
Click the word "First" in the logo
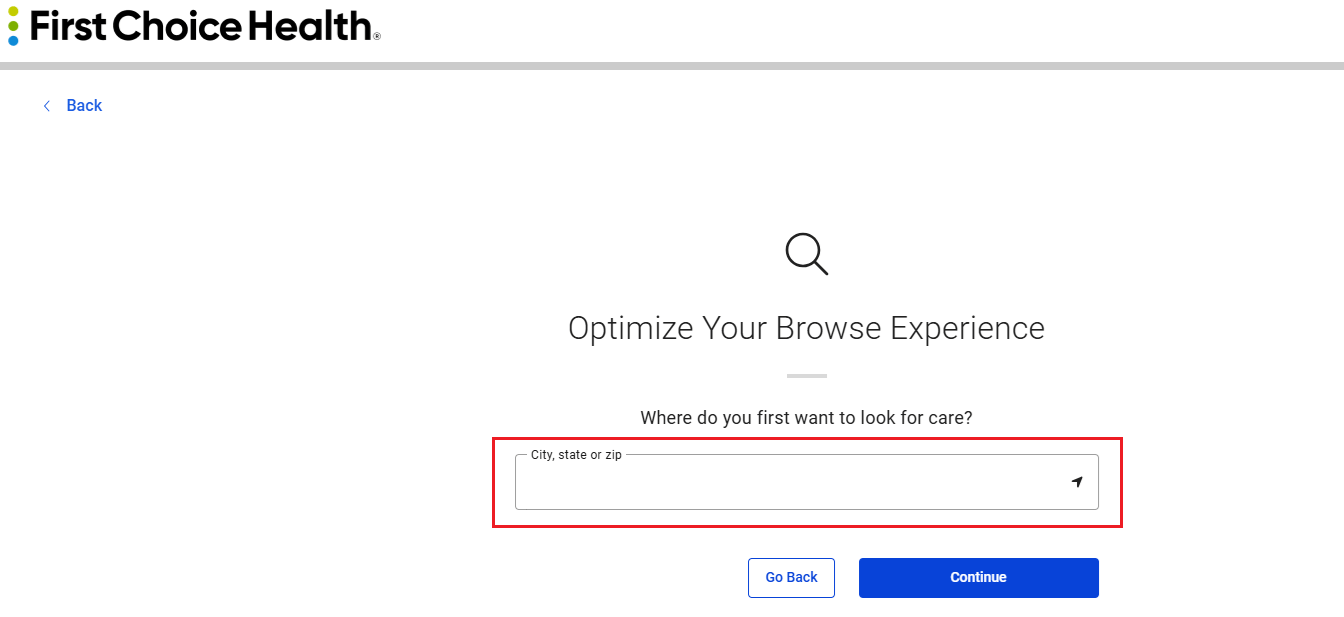point(69,25)
